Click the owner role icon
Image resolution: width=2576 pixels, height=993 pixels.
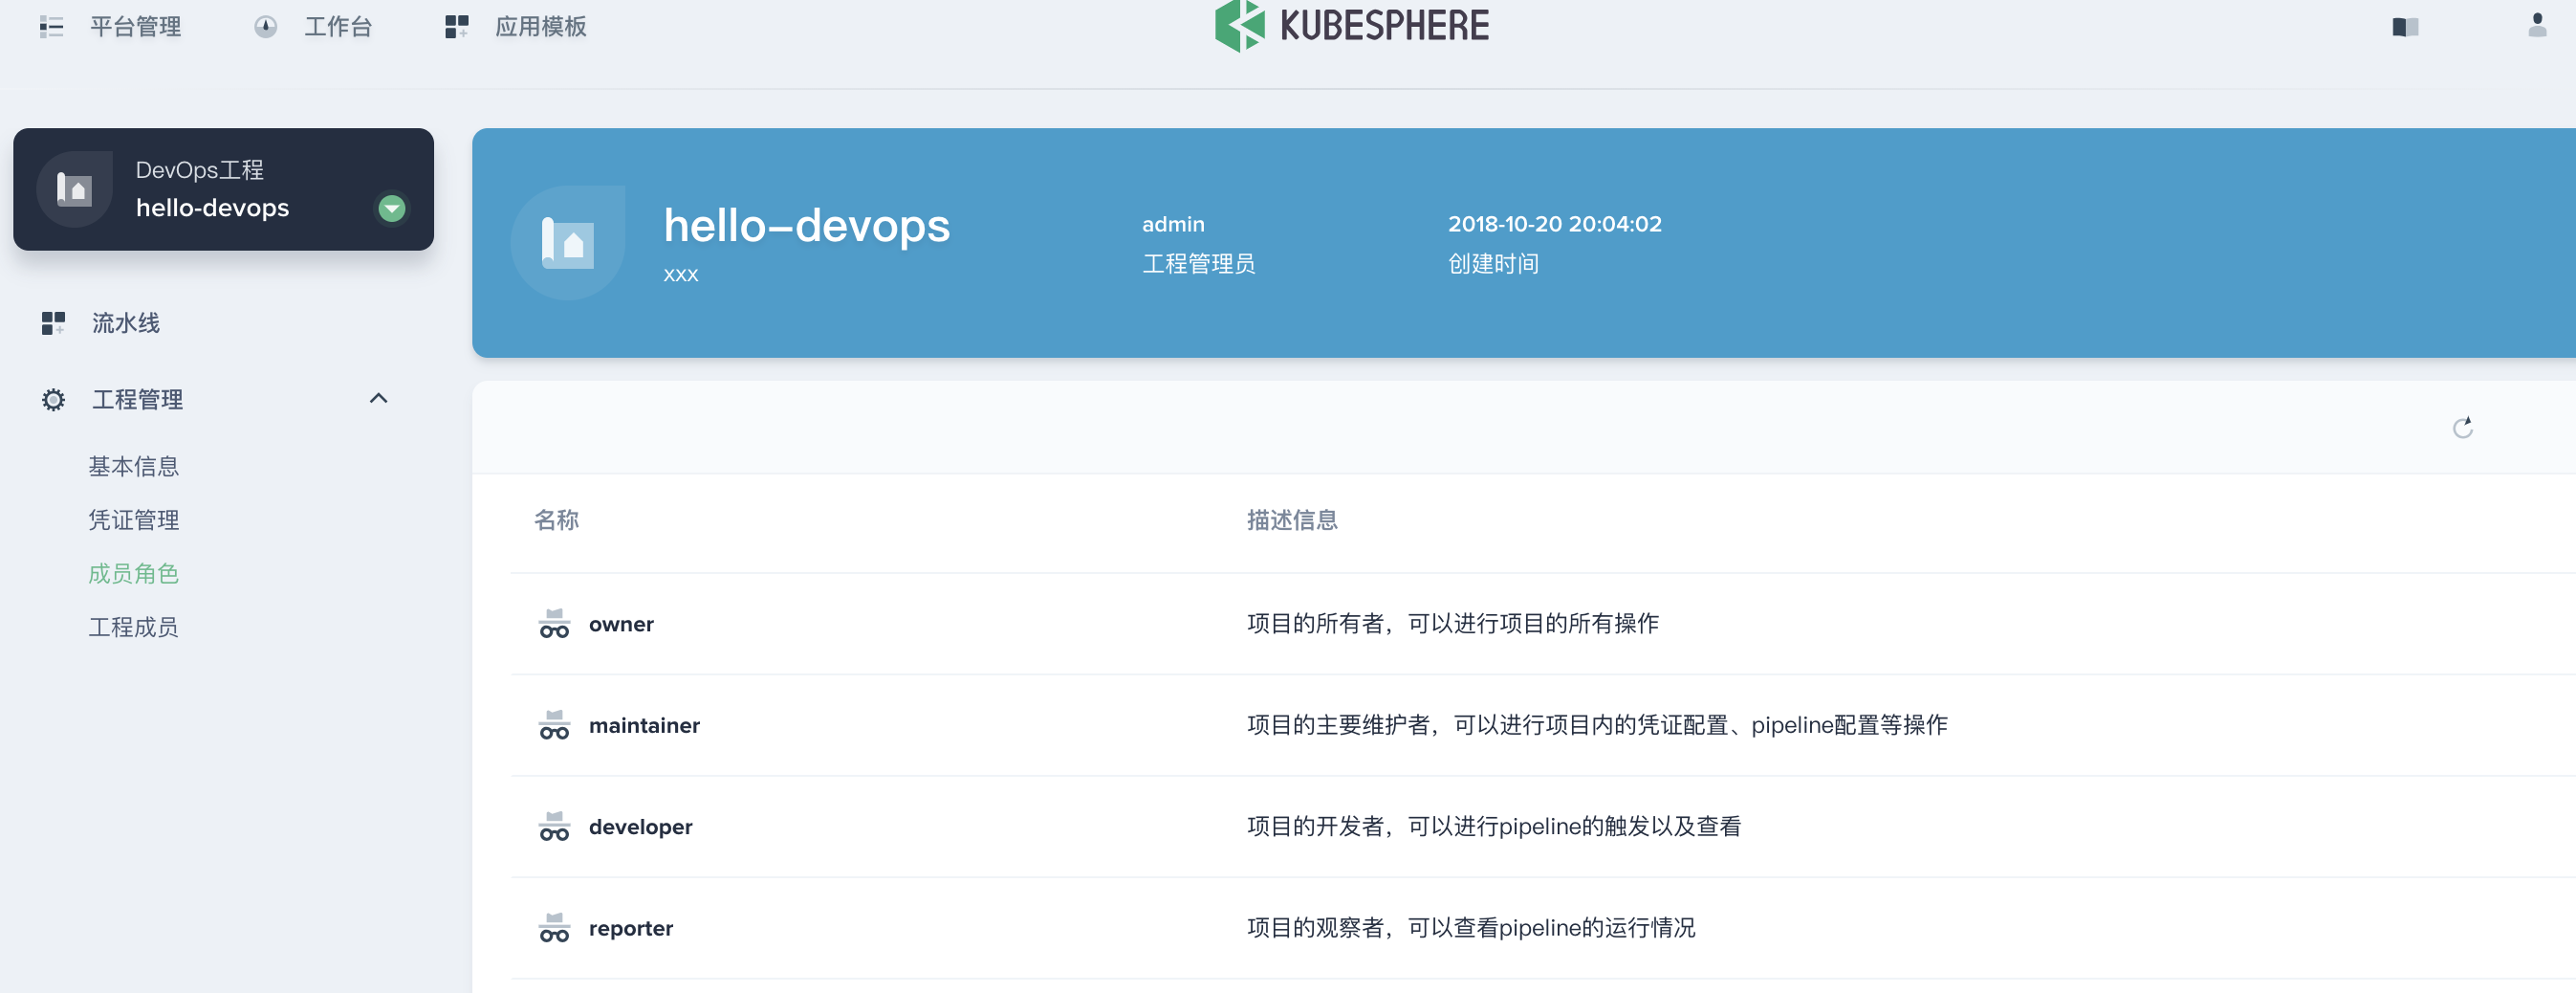pos(554,624)
